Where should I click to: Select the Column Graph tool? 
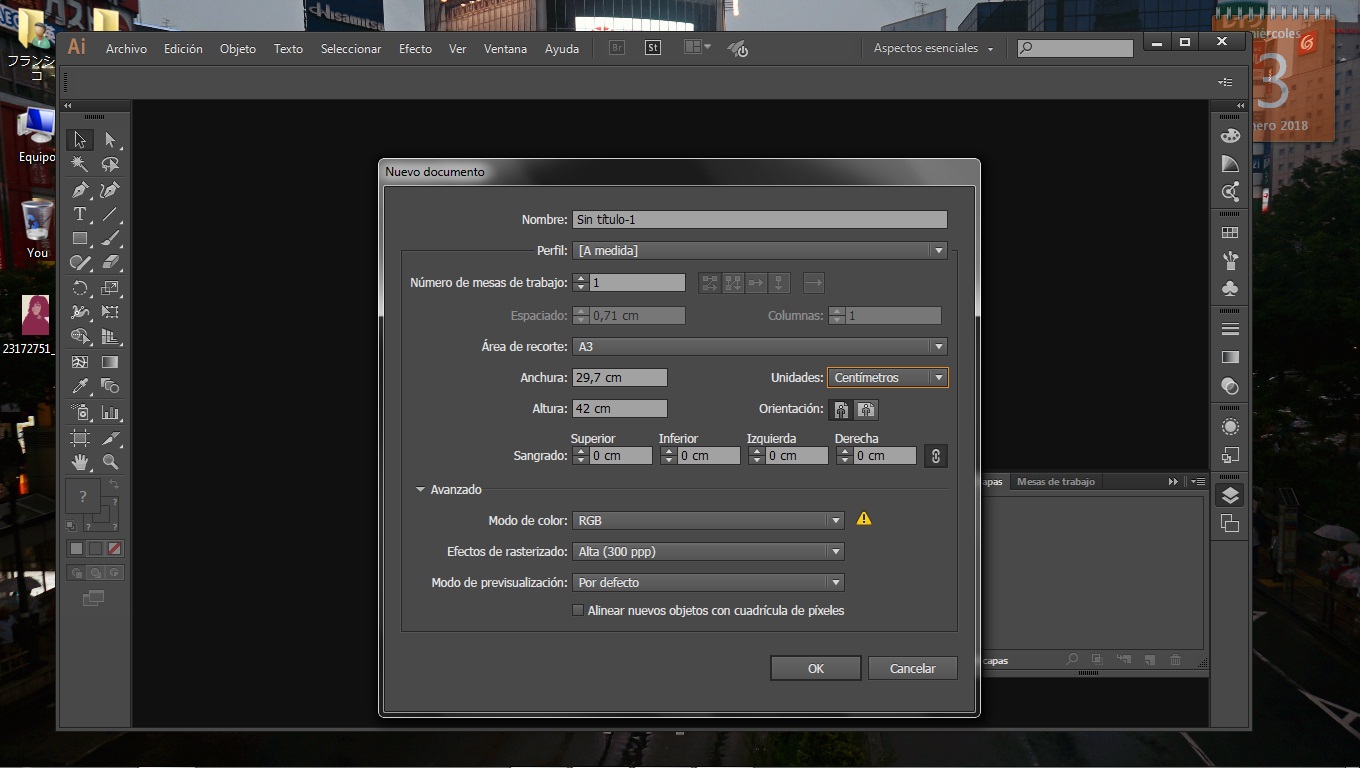(110, 412)
